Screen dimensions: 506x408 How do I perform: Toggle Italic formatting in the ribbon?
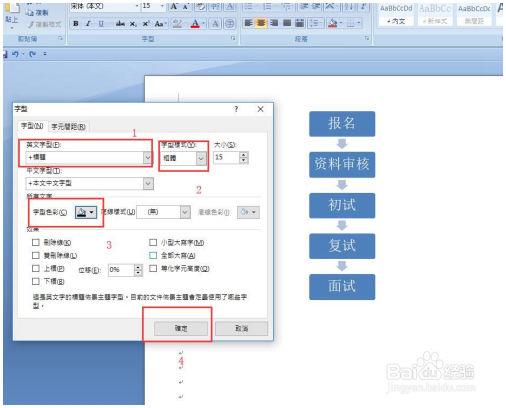coord(88,24)
